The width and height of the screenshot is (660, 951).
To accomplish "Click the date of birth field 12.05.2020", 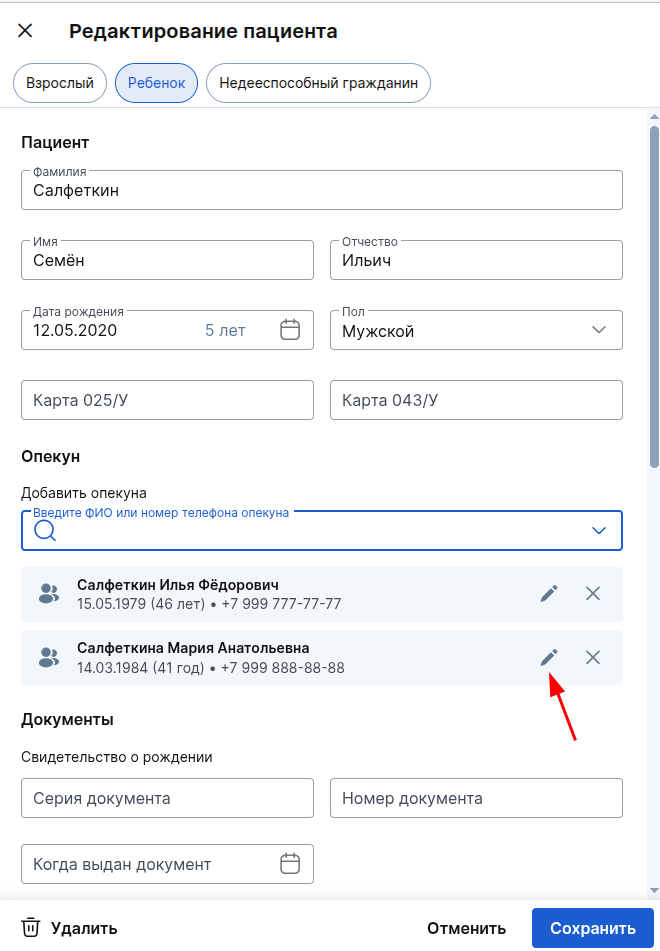I will pyautogui.click(x=167, y=330).
